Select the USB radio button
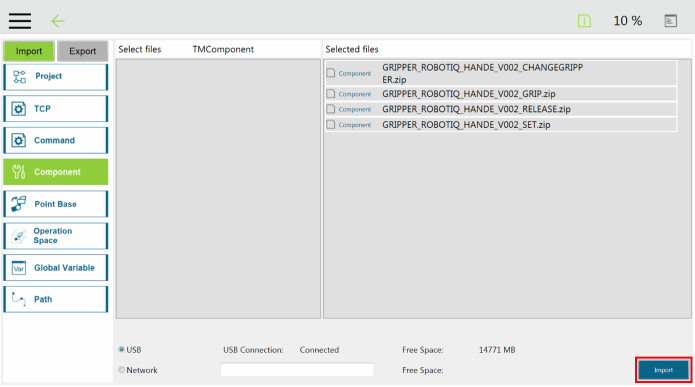Viewport: 695px width, 387px height. coord(121,349)
